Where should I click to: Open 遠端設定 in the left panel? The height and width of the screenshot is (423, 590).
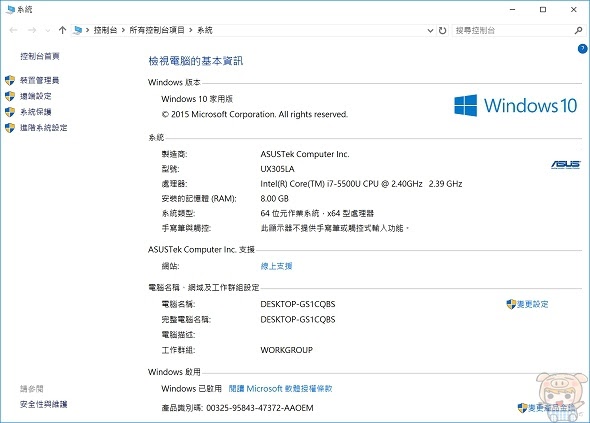pyautogui.click(x=35, y=96)
